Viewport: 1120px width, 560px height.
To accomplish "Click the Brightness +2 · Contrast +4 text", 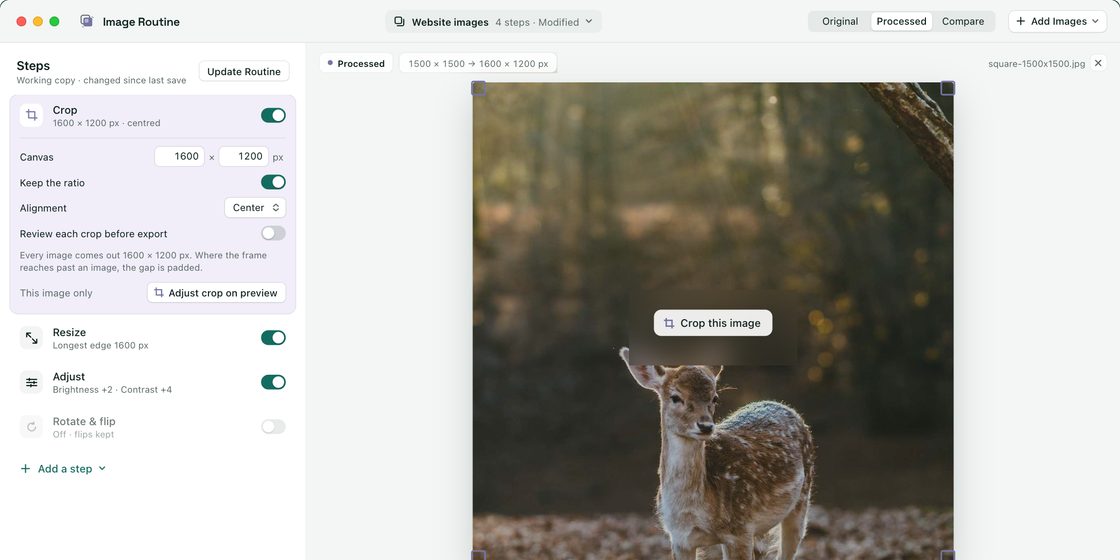I will (x=112, y=390).
